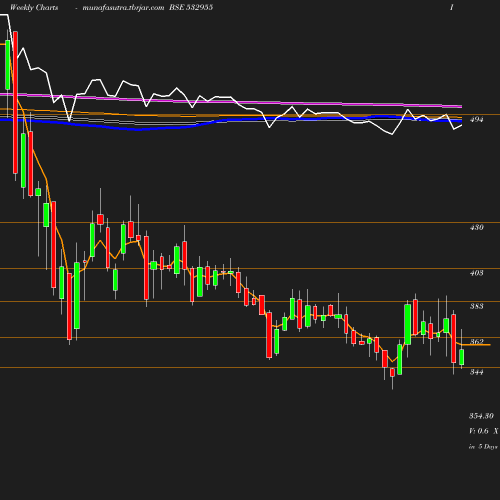Click the 344 price axis label
This screenshot has width=500, height=500.
point(476,372)
